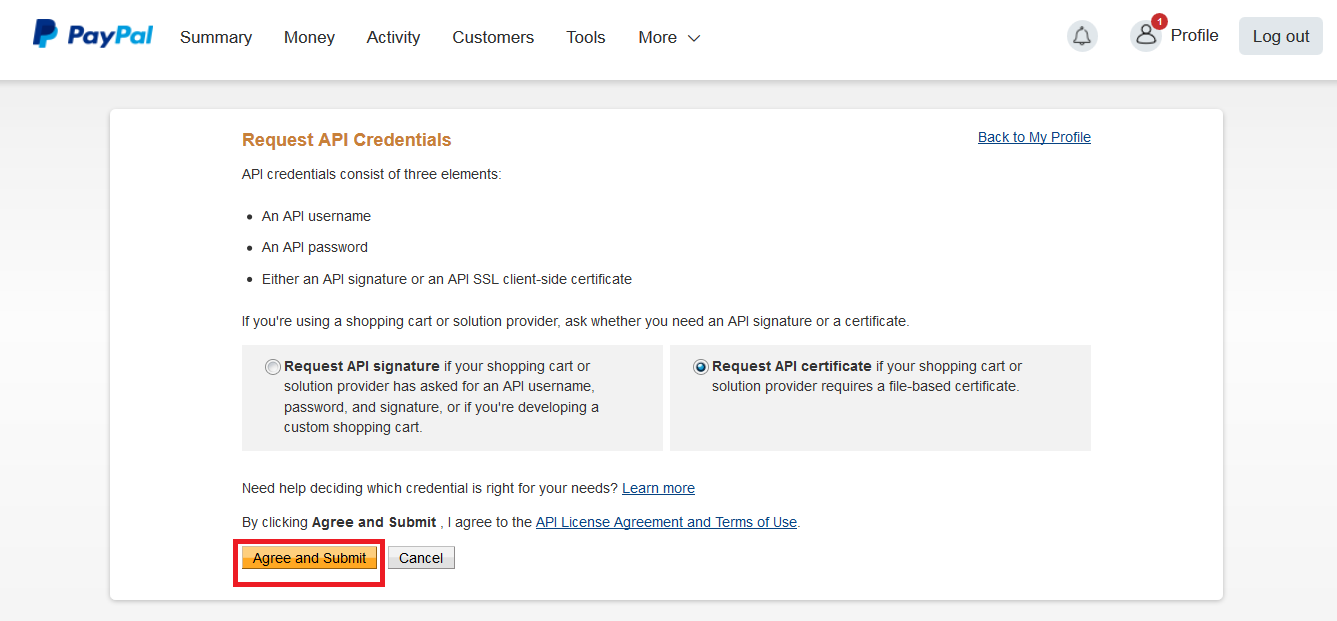Select the Request API signature radio button
The image size is (1337, 621).
click(273, 367)
